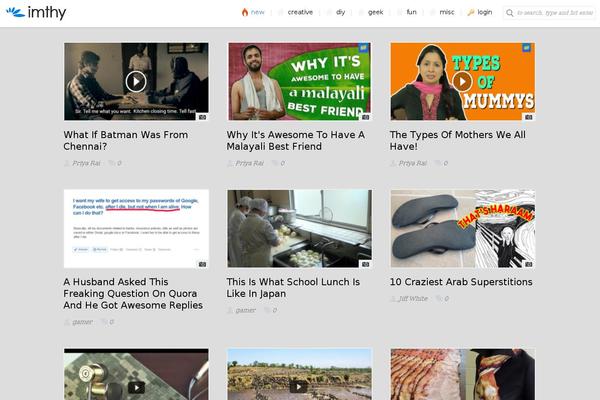
Task: Open the imthy logo home link
Action: (x=36, y=13)
